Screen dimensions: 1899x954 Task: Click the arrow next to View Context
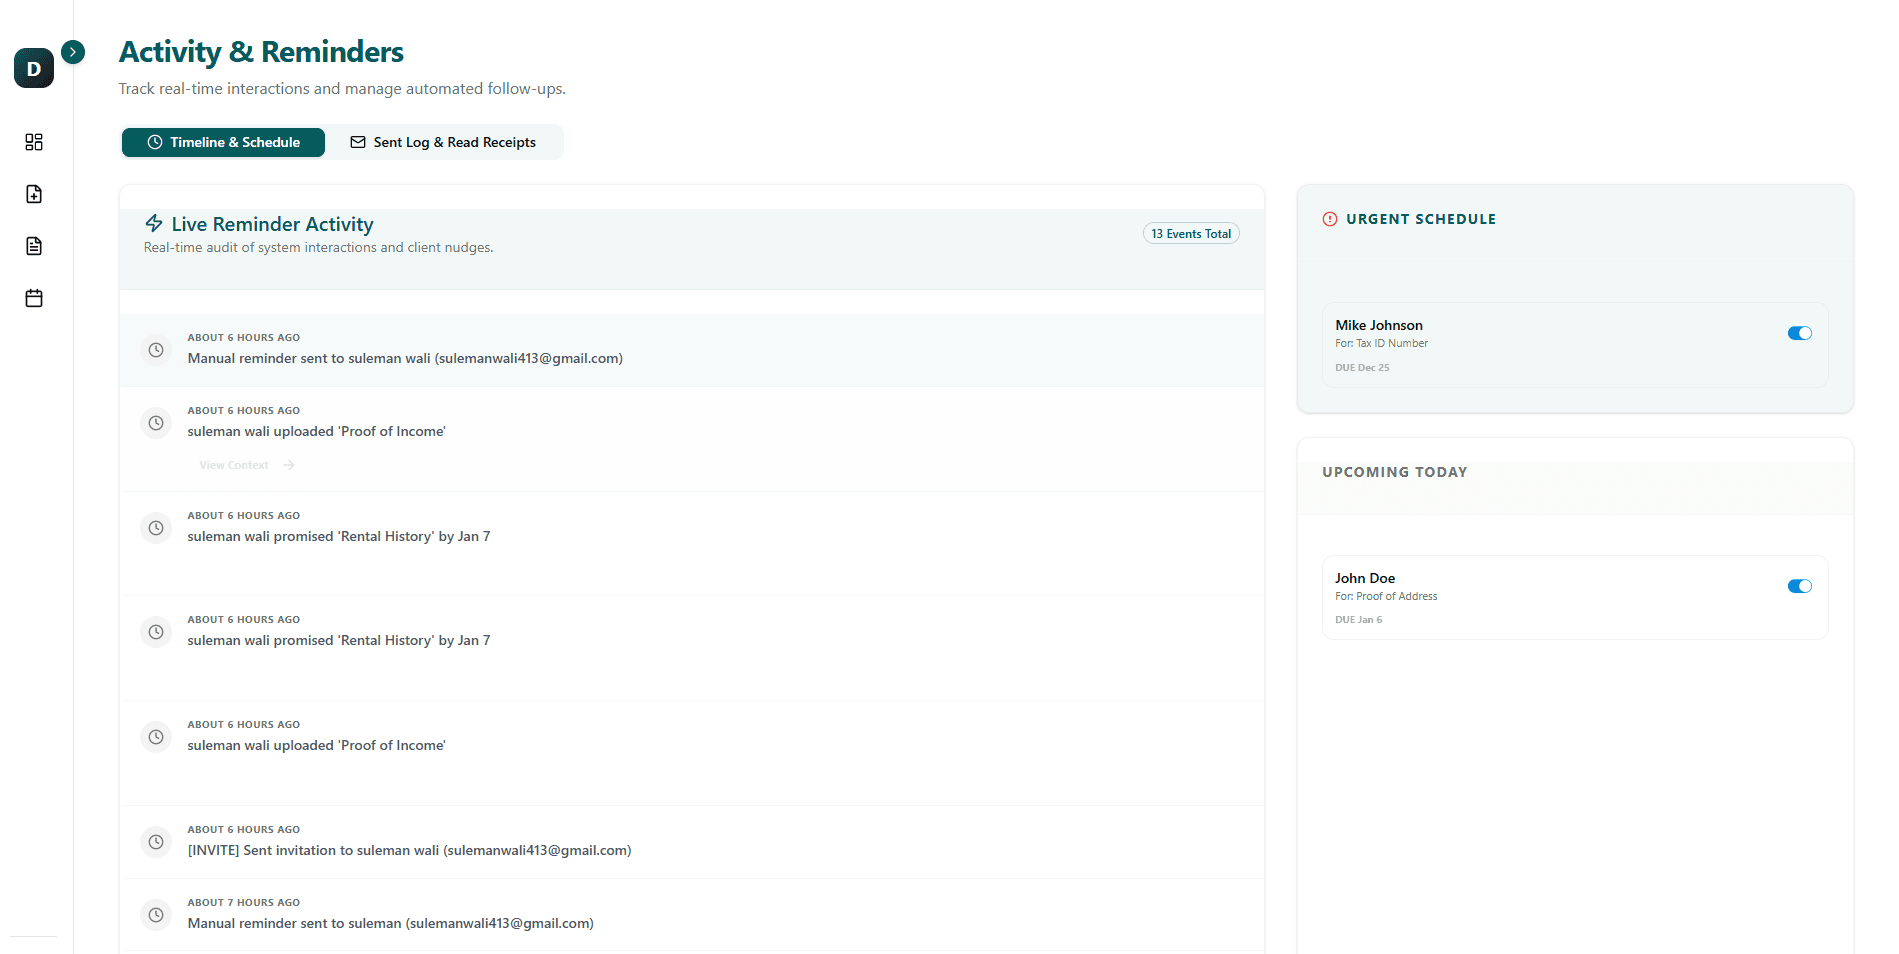(288, 464)
